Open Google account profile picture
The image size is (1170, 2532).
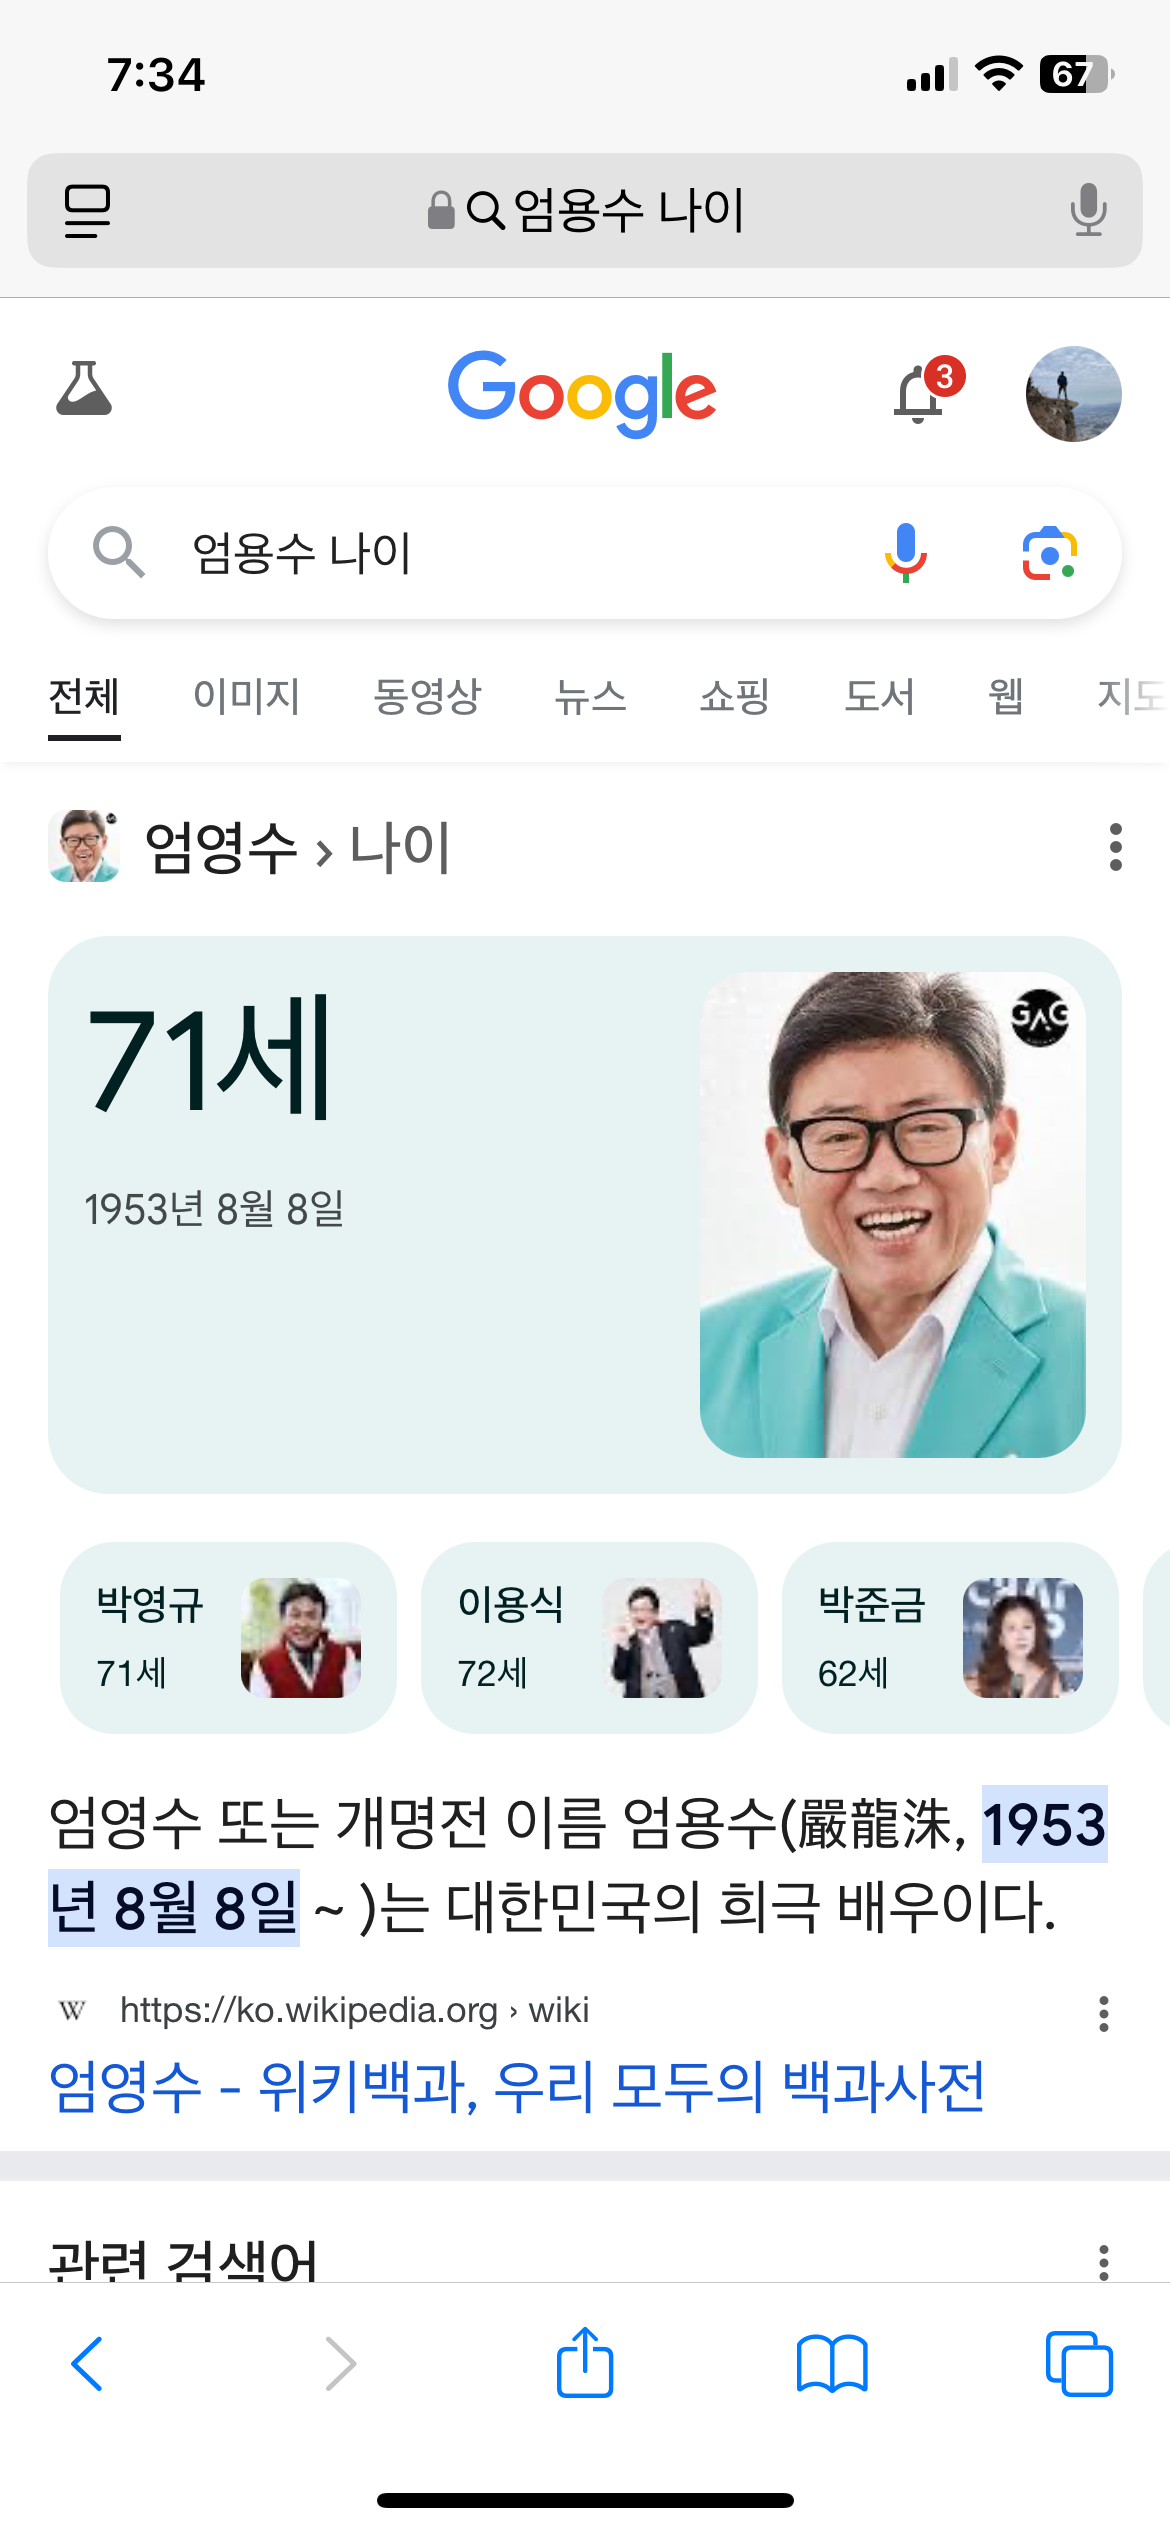click(1074, 394)
